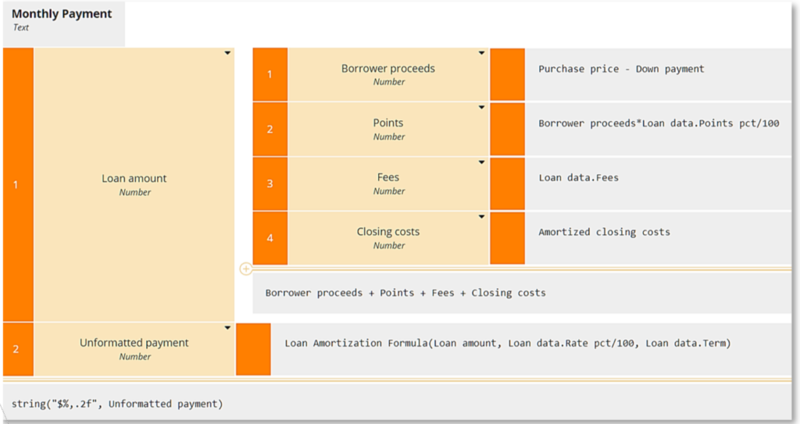Select row number 3 beside Fees
The image size is (800, 424).
269,184
